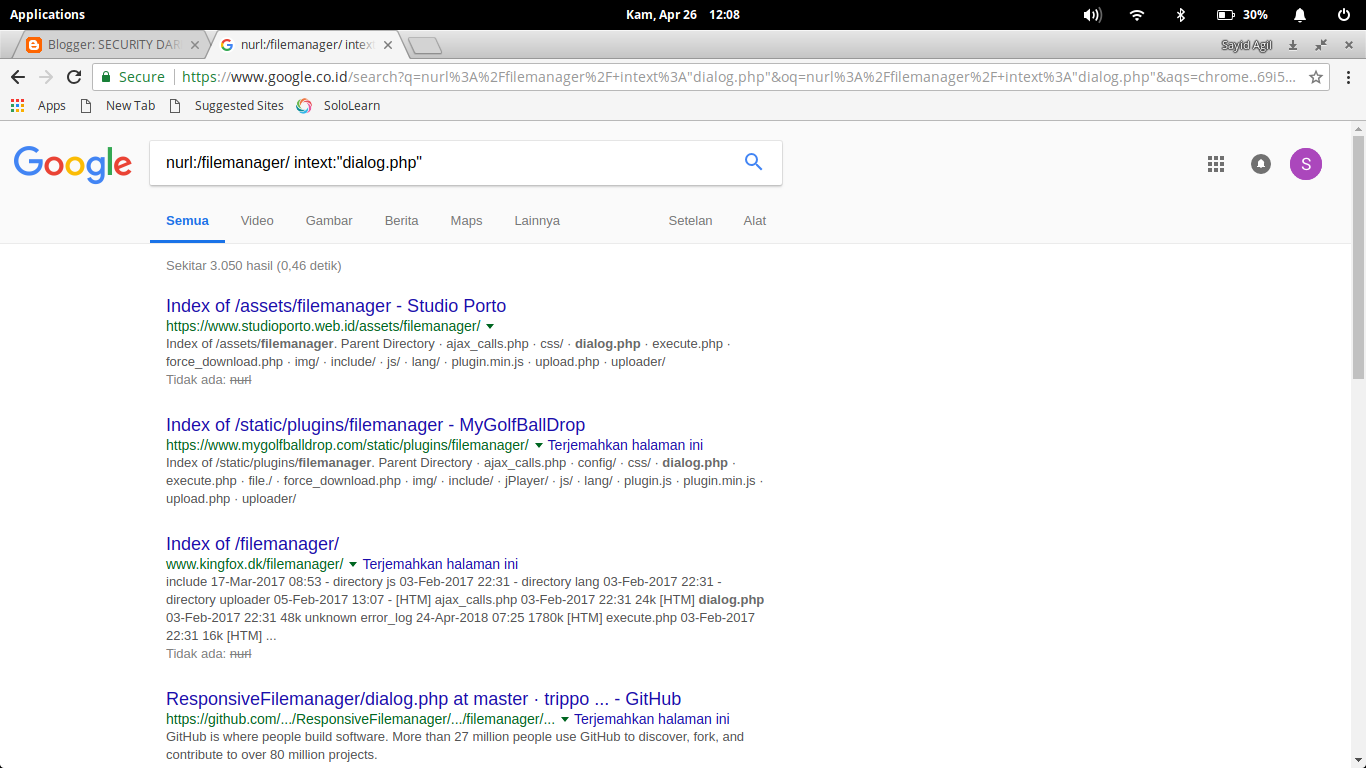Open a new tab button
The image size is (1366, 768).
[x=425, y=45]
